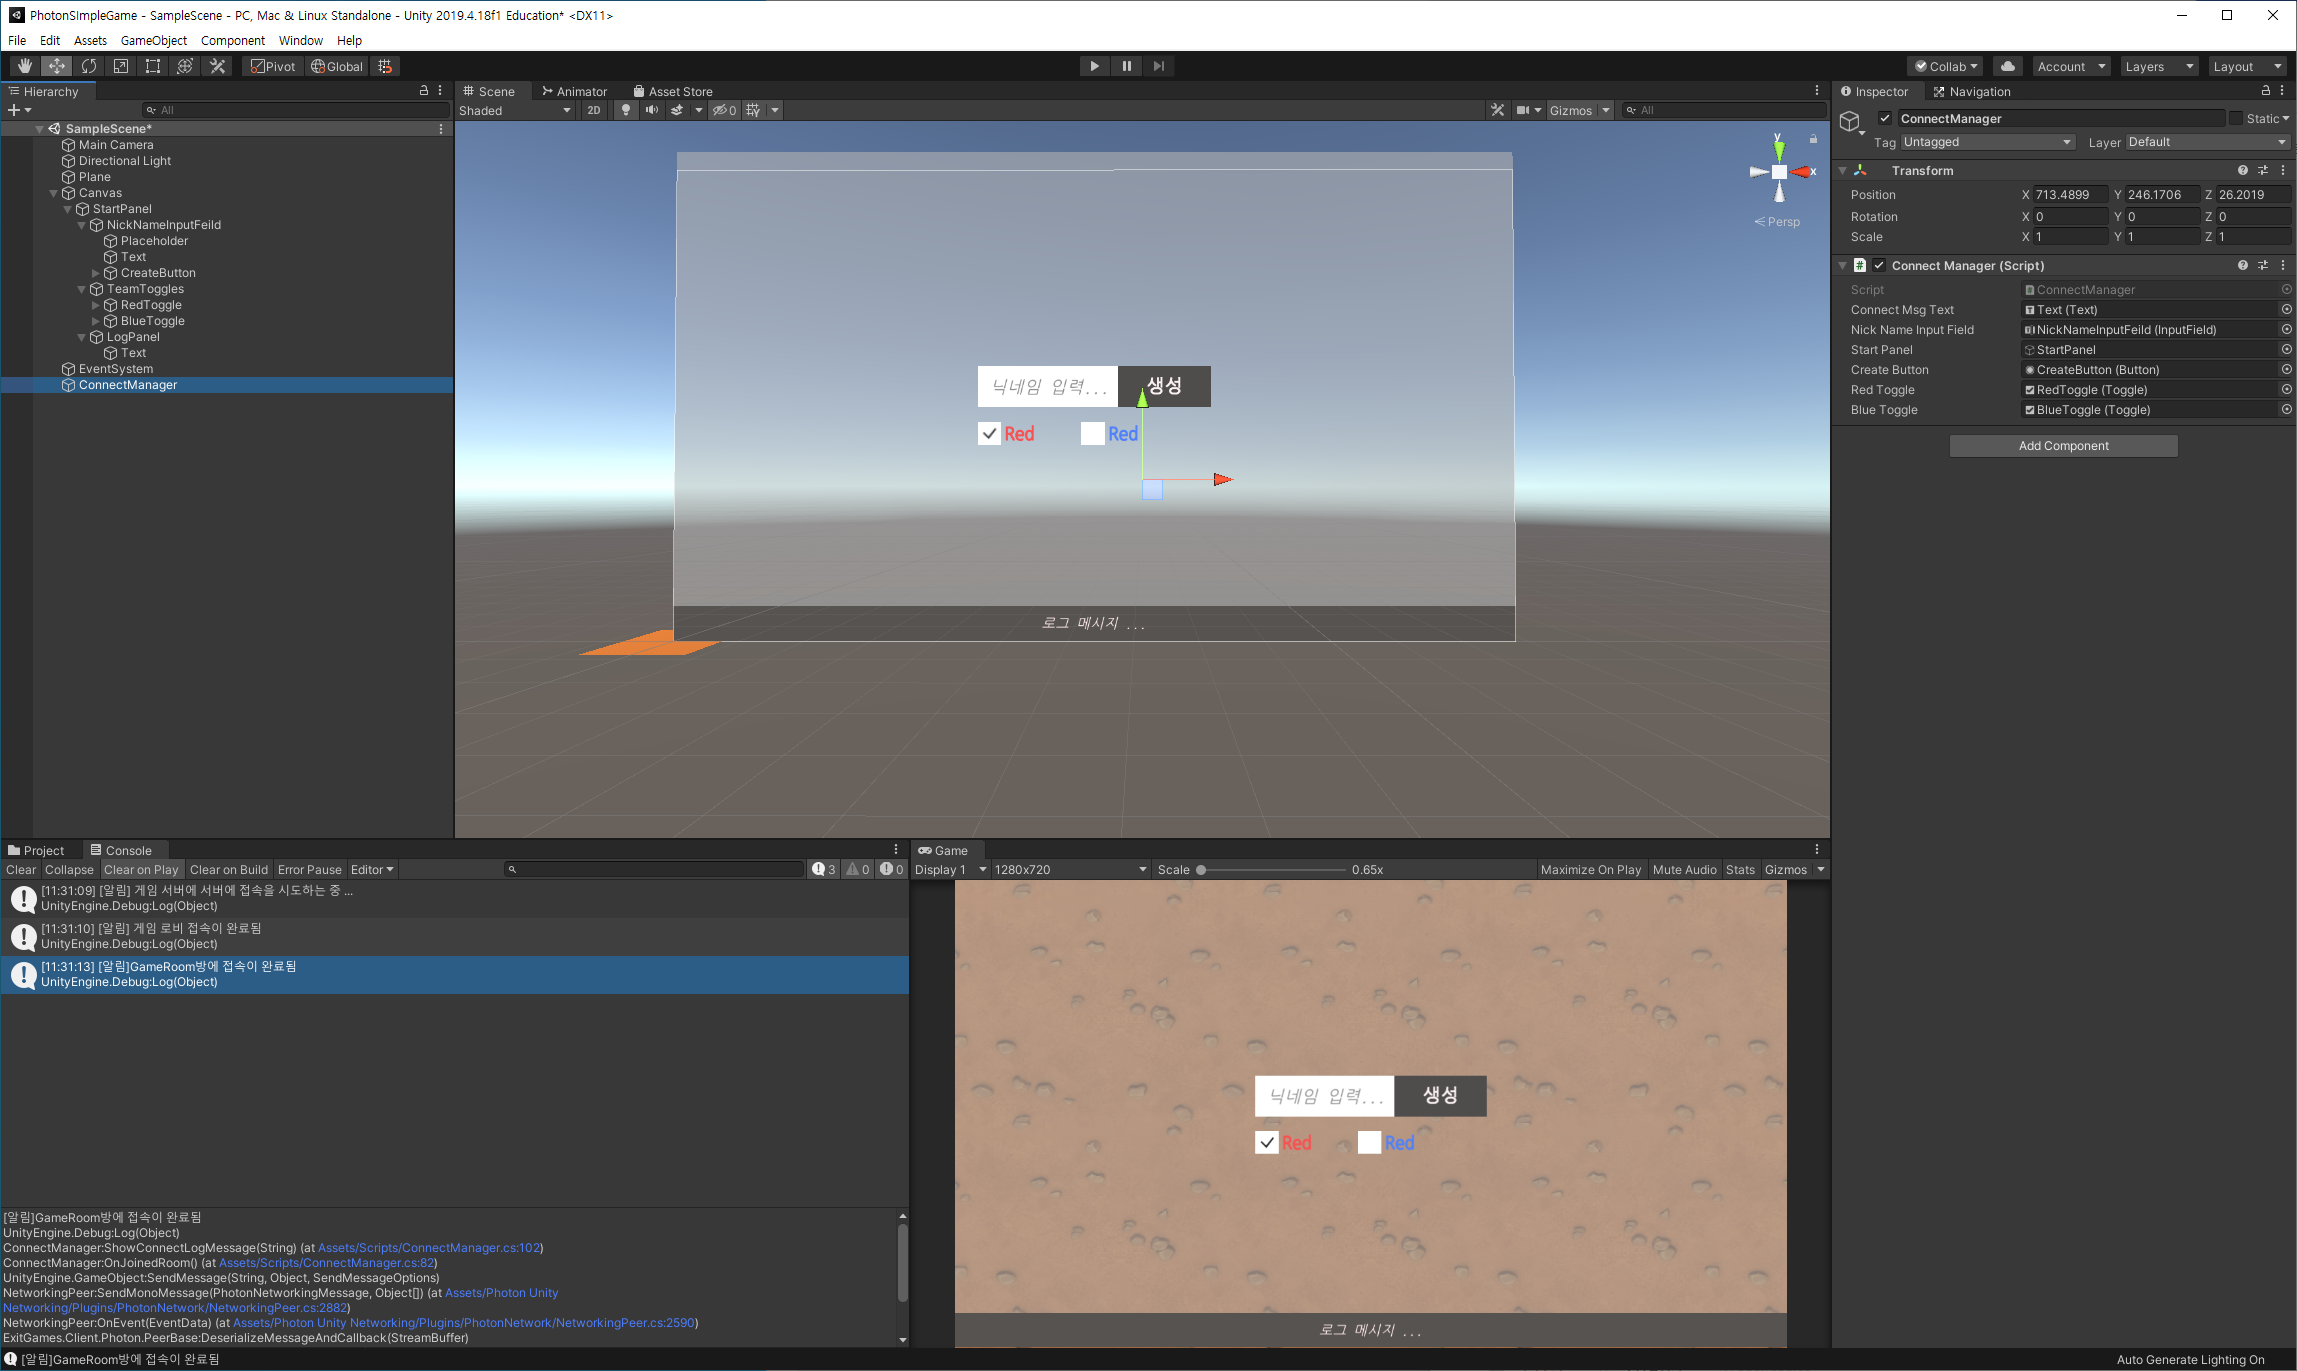Click the Add Component button
The image size is (2297, 1371).
(2063, 446)
